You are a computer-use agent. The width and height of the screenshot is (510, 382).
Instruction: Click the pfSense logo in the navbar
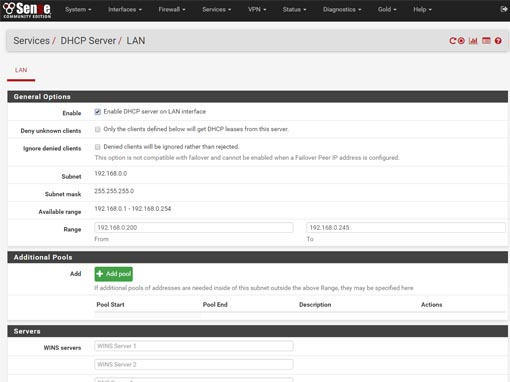click(x=27, y=10)
